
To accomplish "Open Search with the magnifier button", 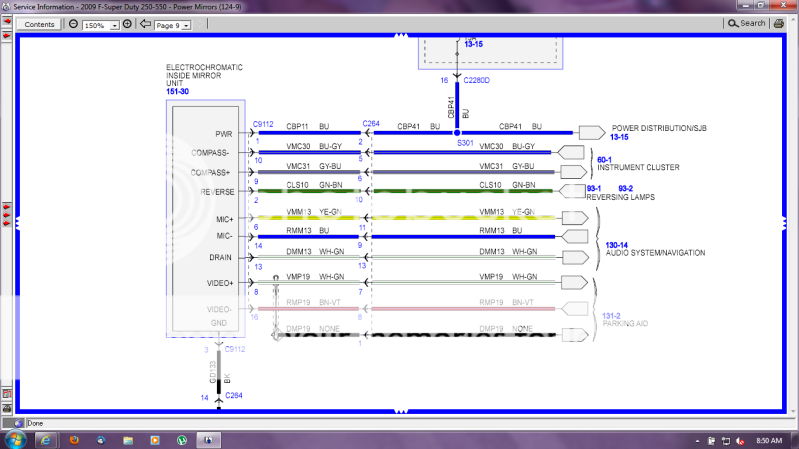I will click(747, 23).
